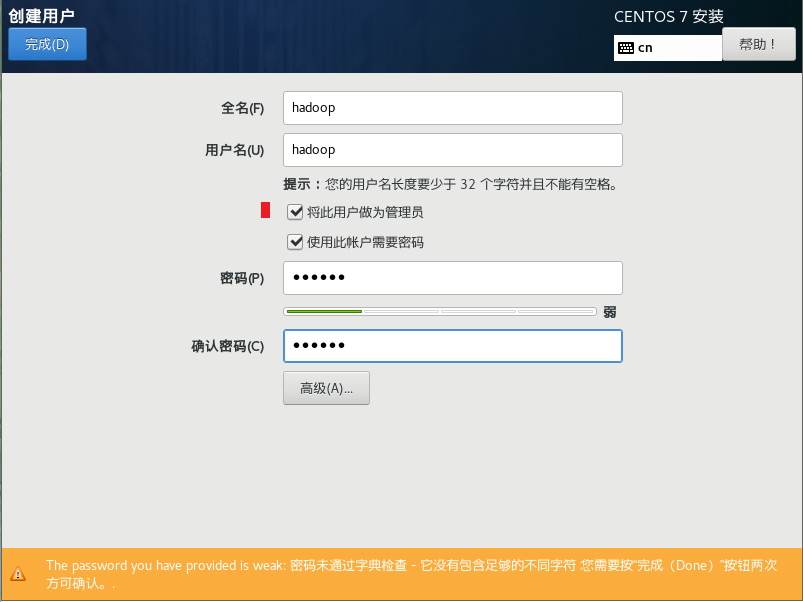Click the 创建用户 page title
The width and height of the screenshot is (803, 602).
[x=41, y=15]
